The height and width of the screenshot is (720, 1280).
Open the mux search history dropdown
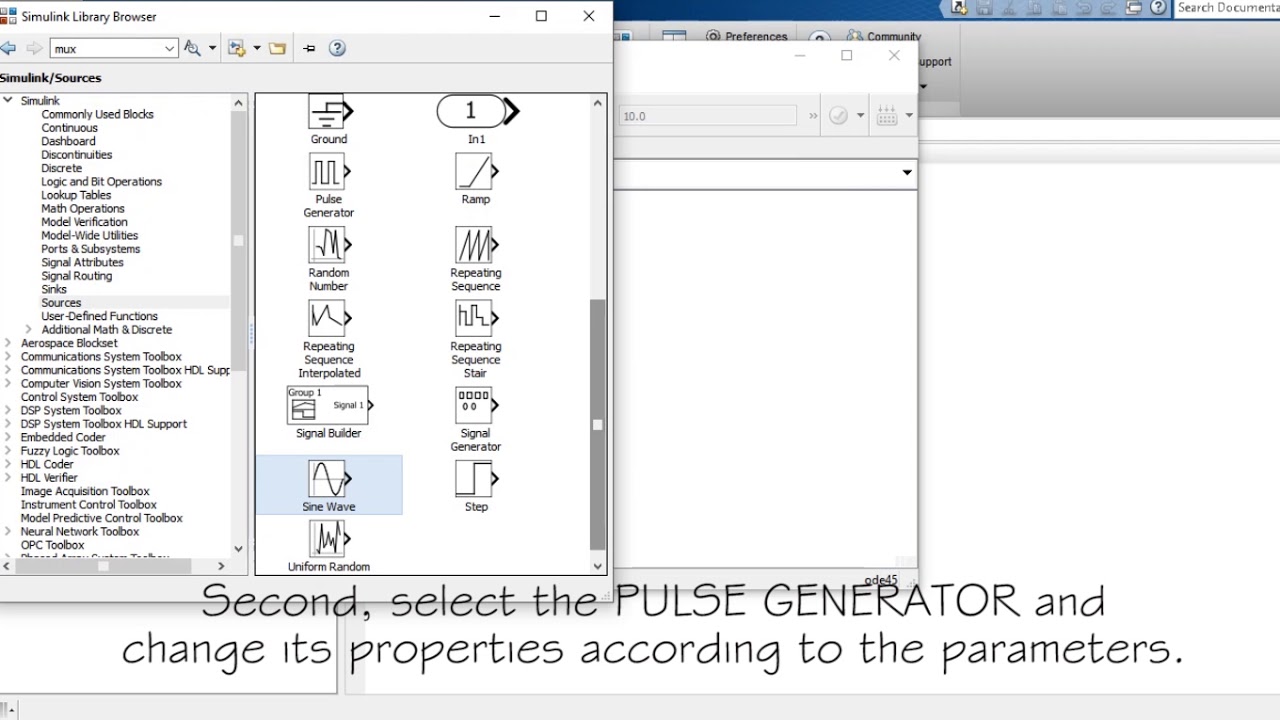(169, 48)
